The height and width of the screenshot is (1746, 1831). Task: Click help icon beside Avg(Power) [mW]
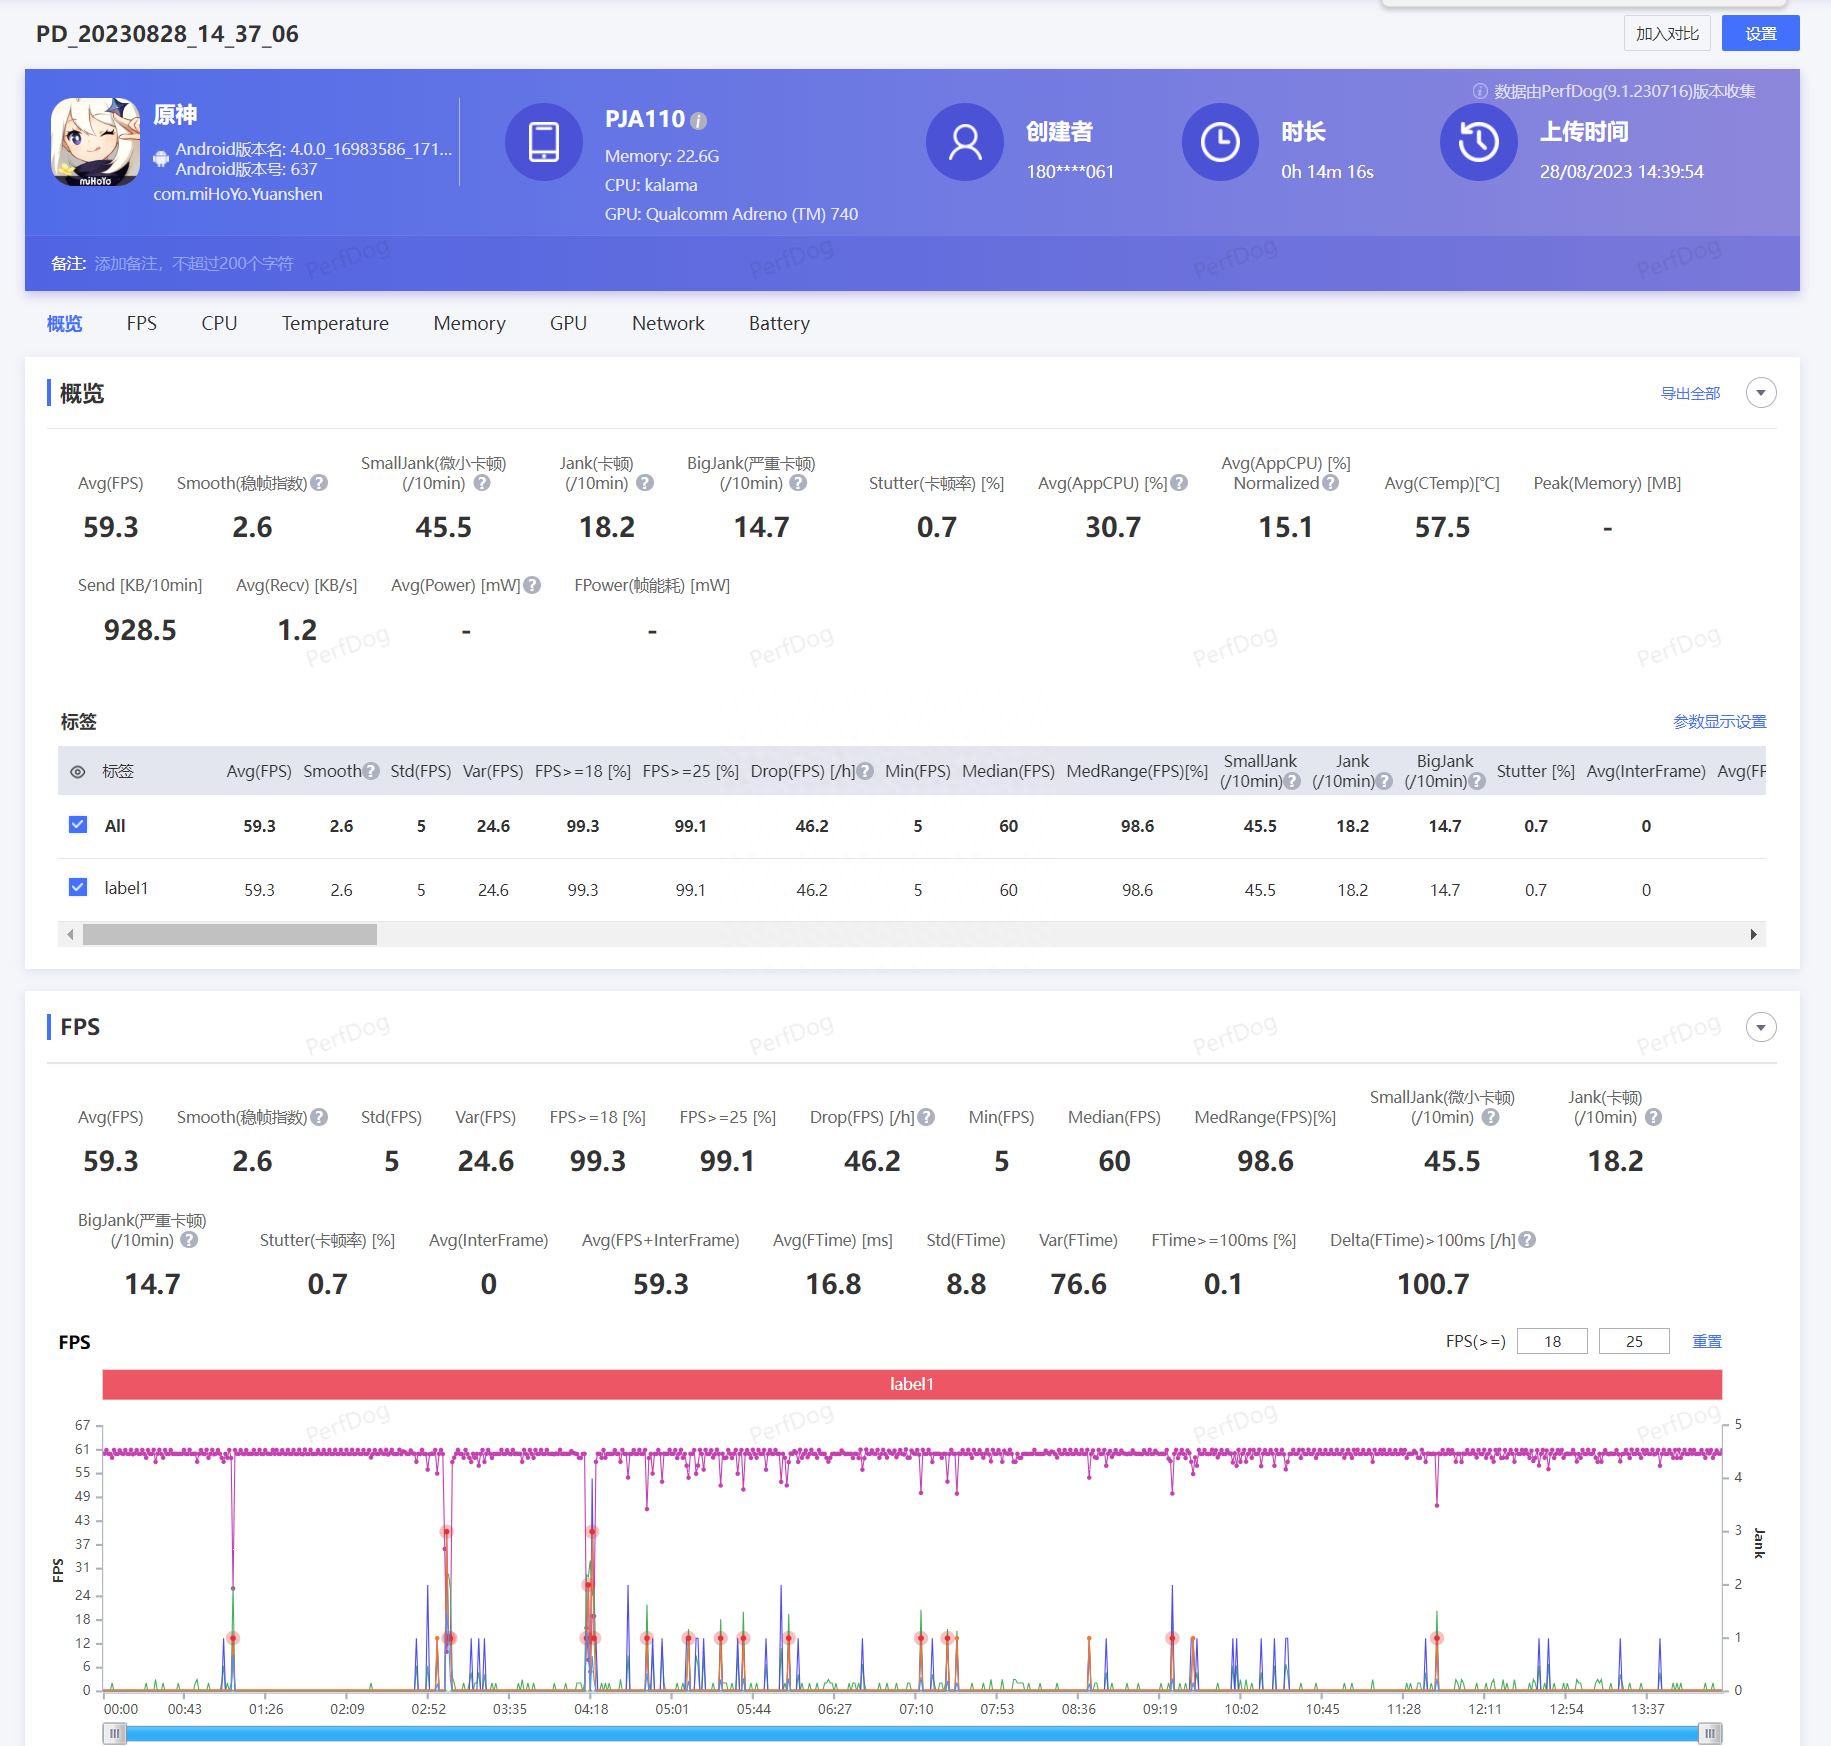tap(532, 585)
